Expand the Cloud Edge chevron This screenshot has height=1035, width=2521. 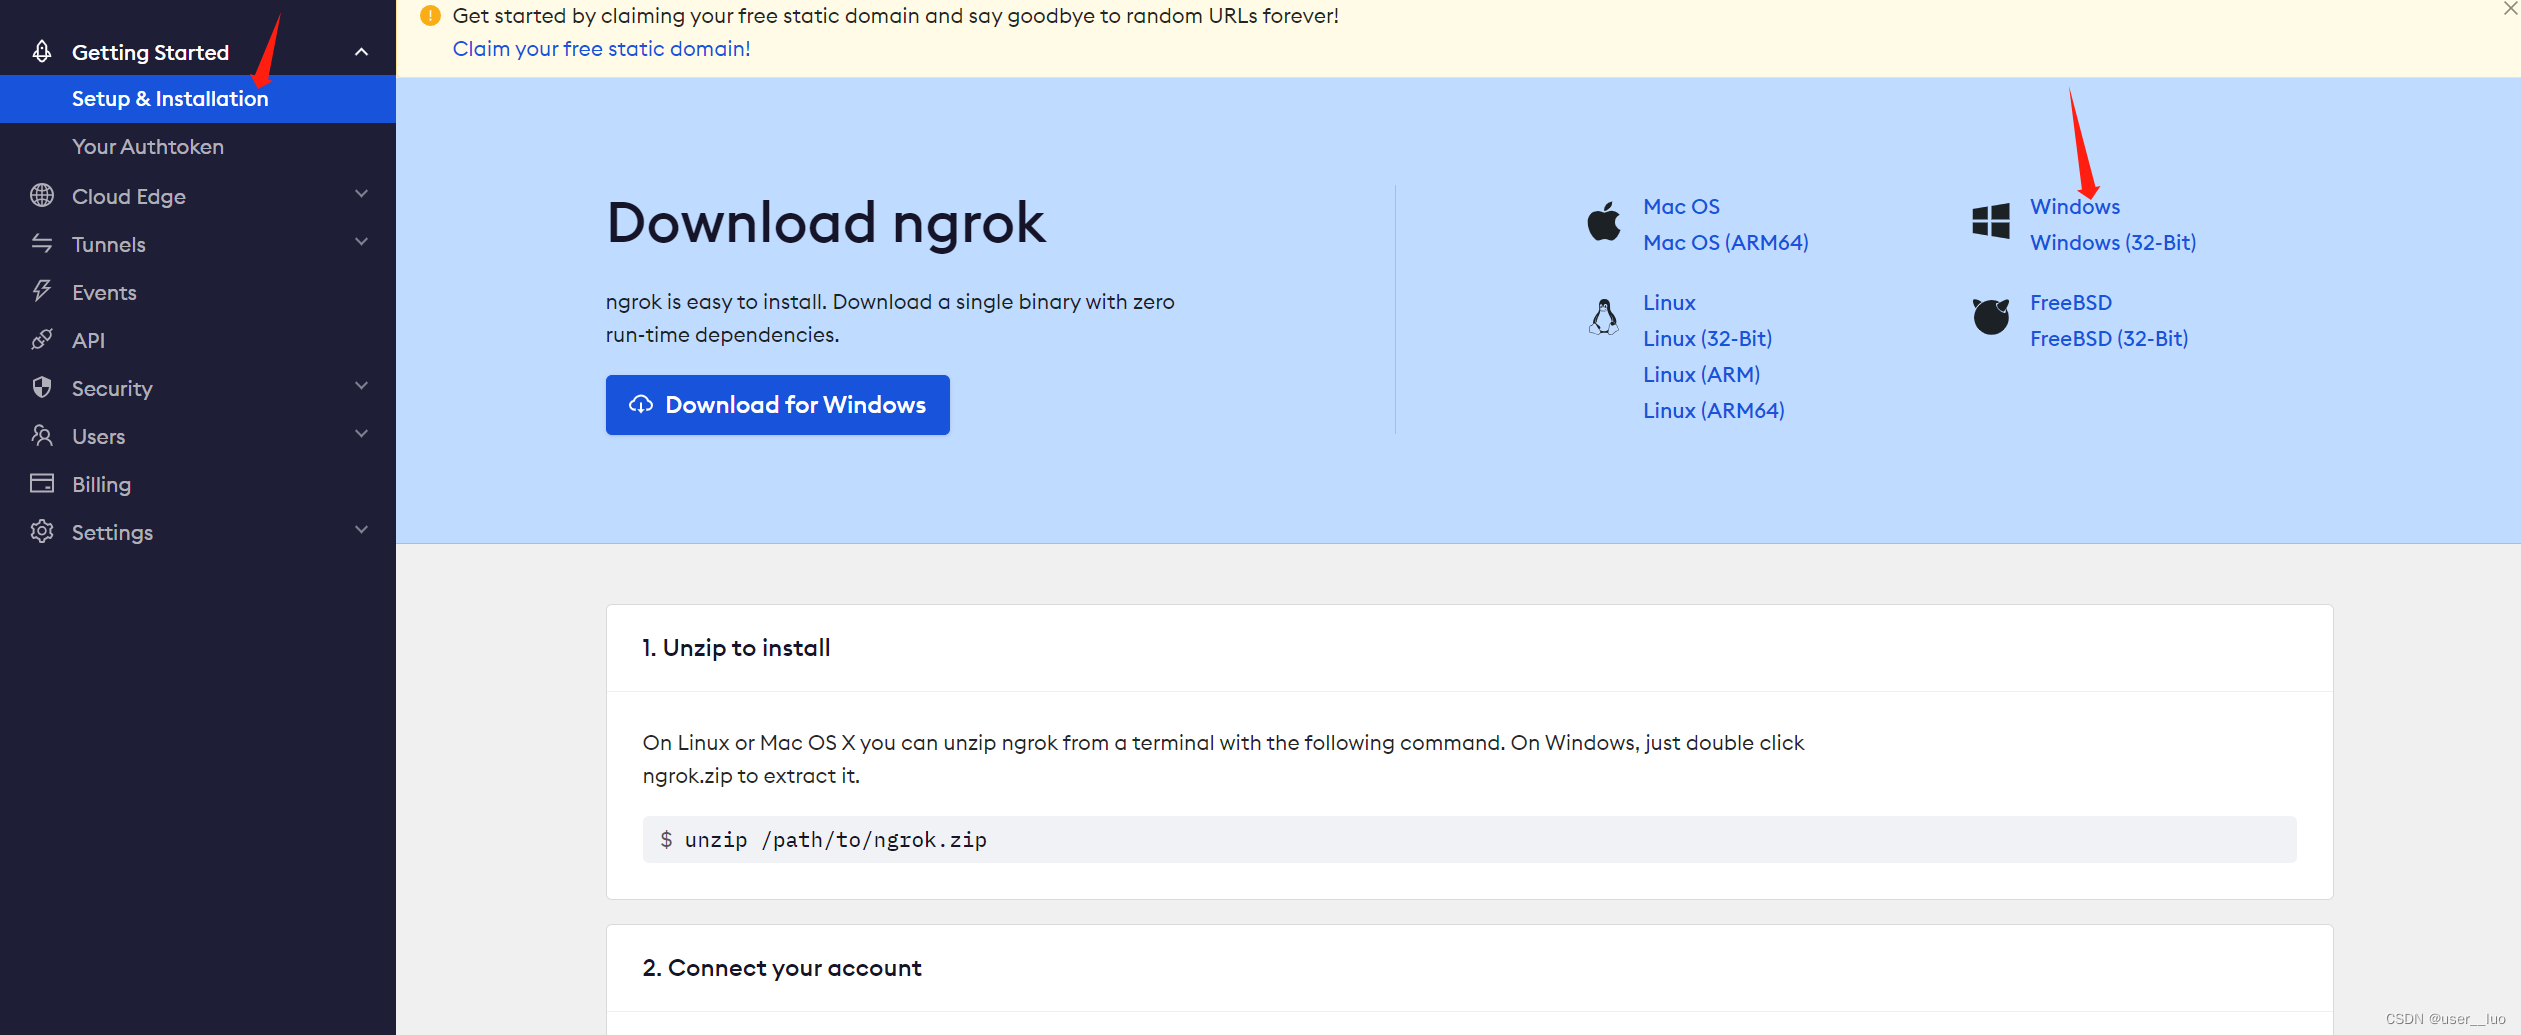tap(362, 194)
